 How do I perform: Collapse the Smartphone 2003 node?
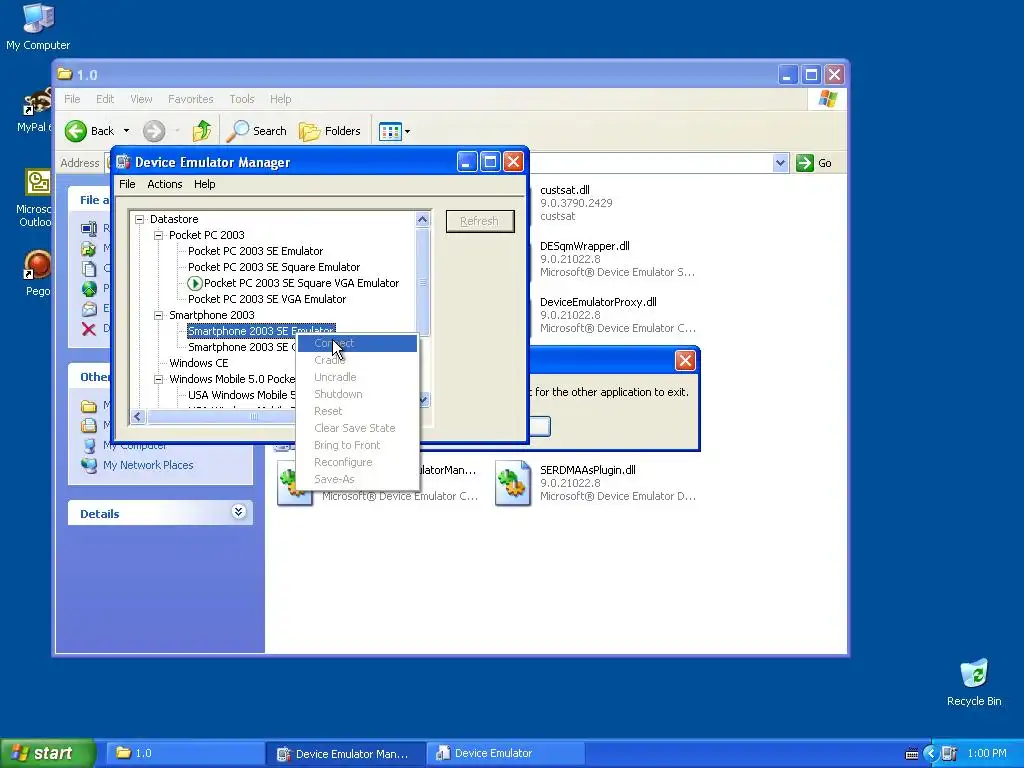tap(158, 315)
